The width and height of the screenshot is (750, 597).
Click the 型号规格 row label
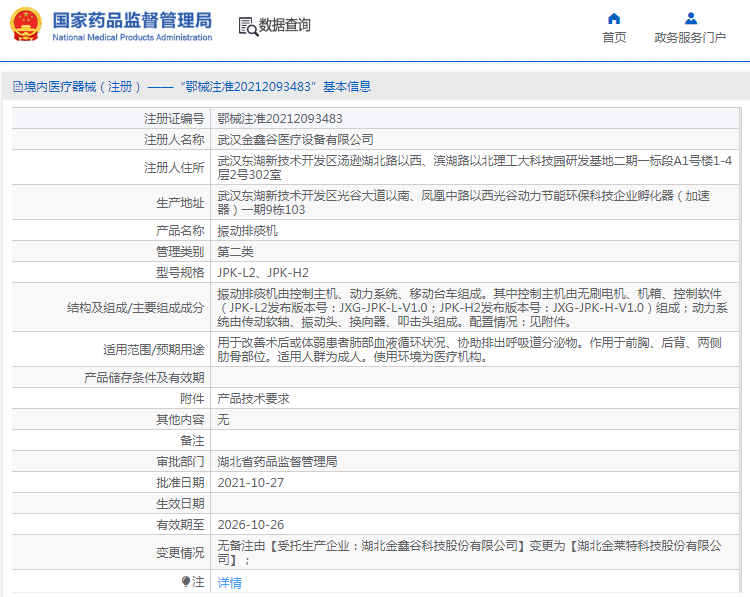point(180,273)
